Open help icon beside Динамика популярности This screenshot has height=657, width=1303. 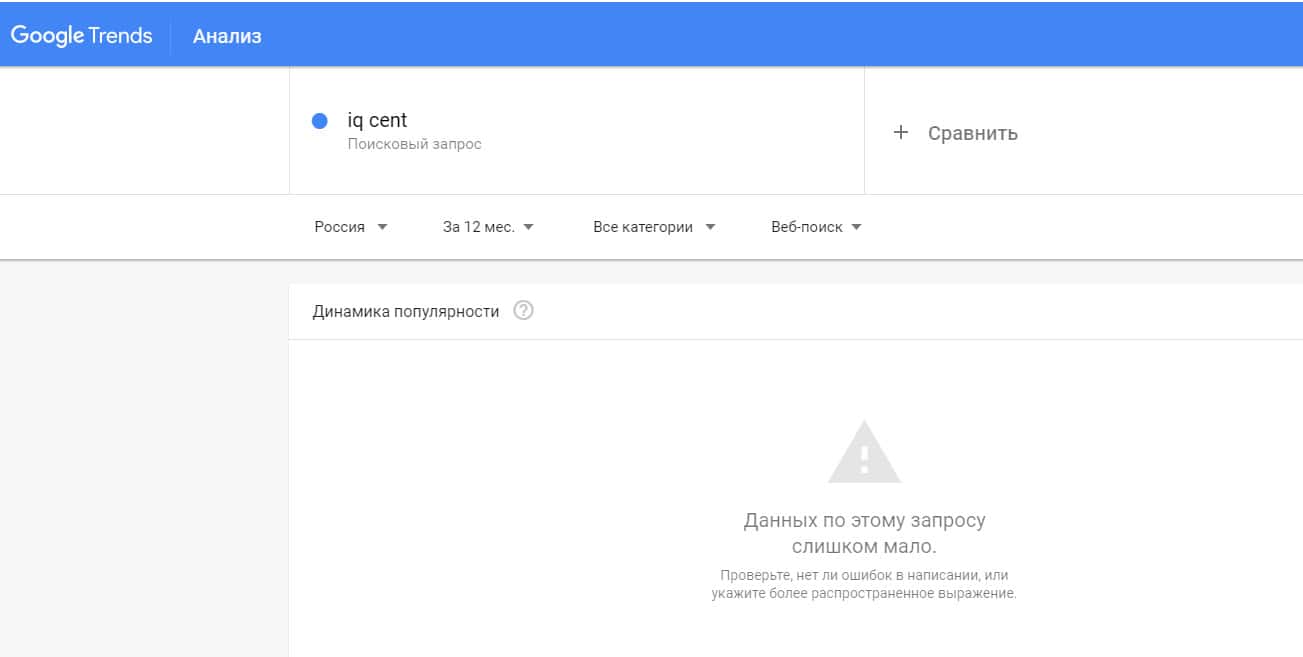pyautogui.click(x=523, y=311)
